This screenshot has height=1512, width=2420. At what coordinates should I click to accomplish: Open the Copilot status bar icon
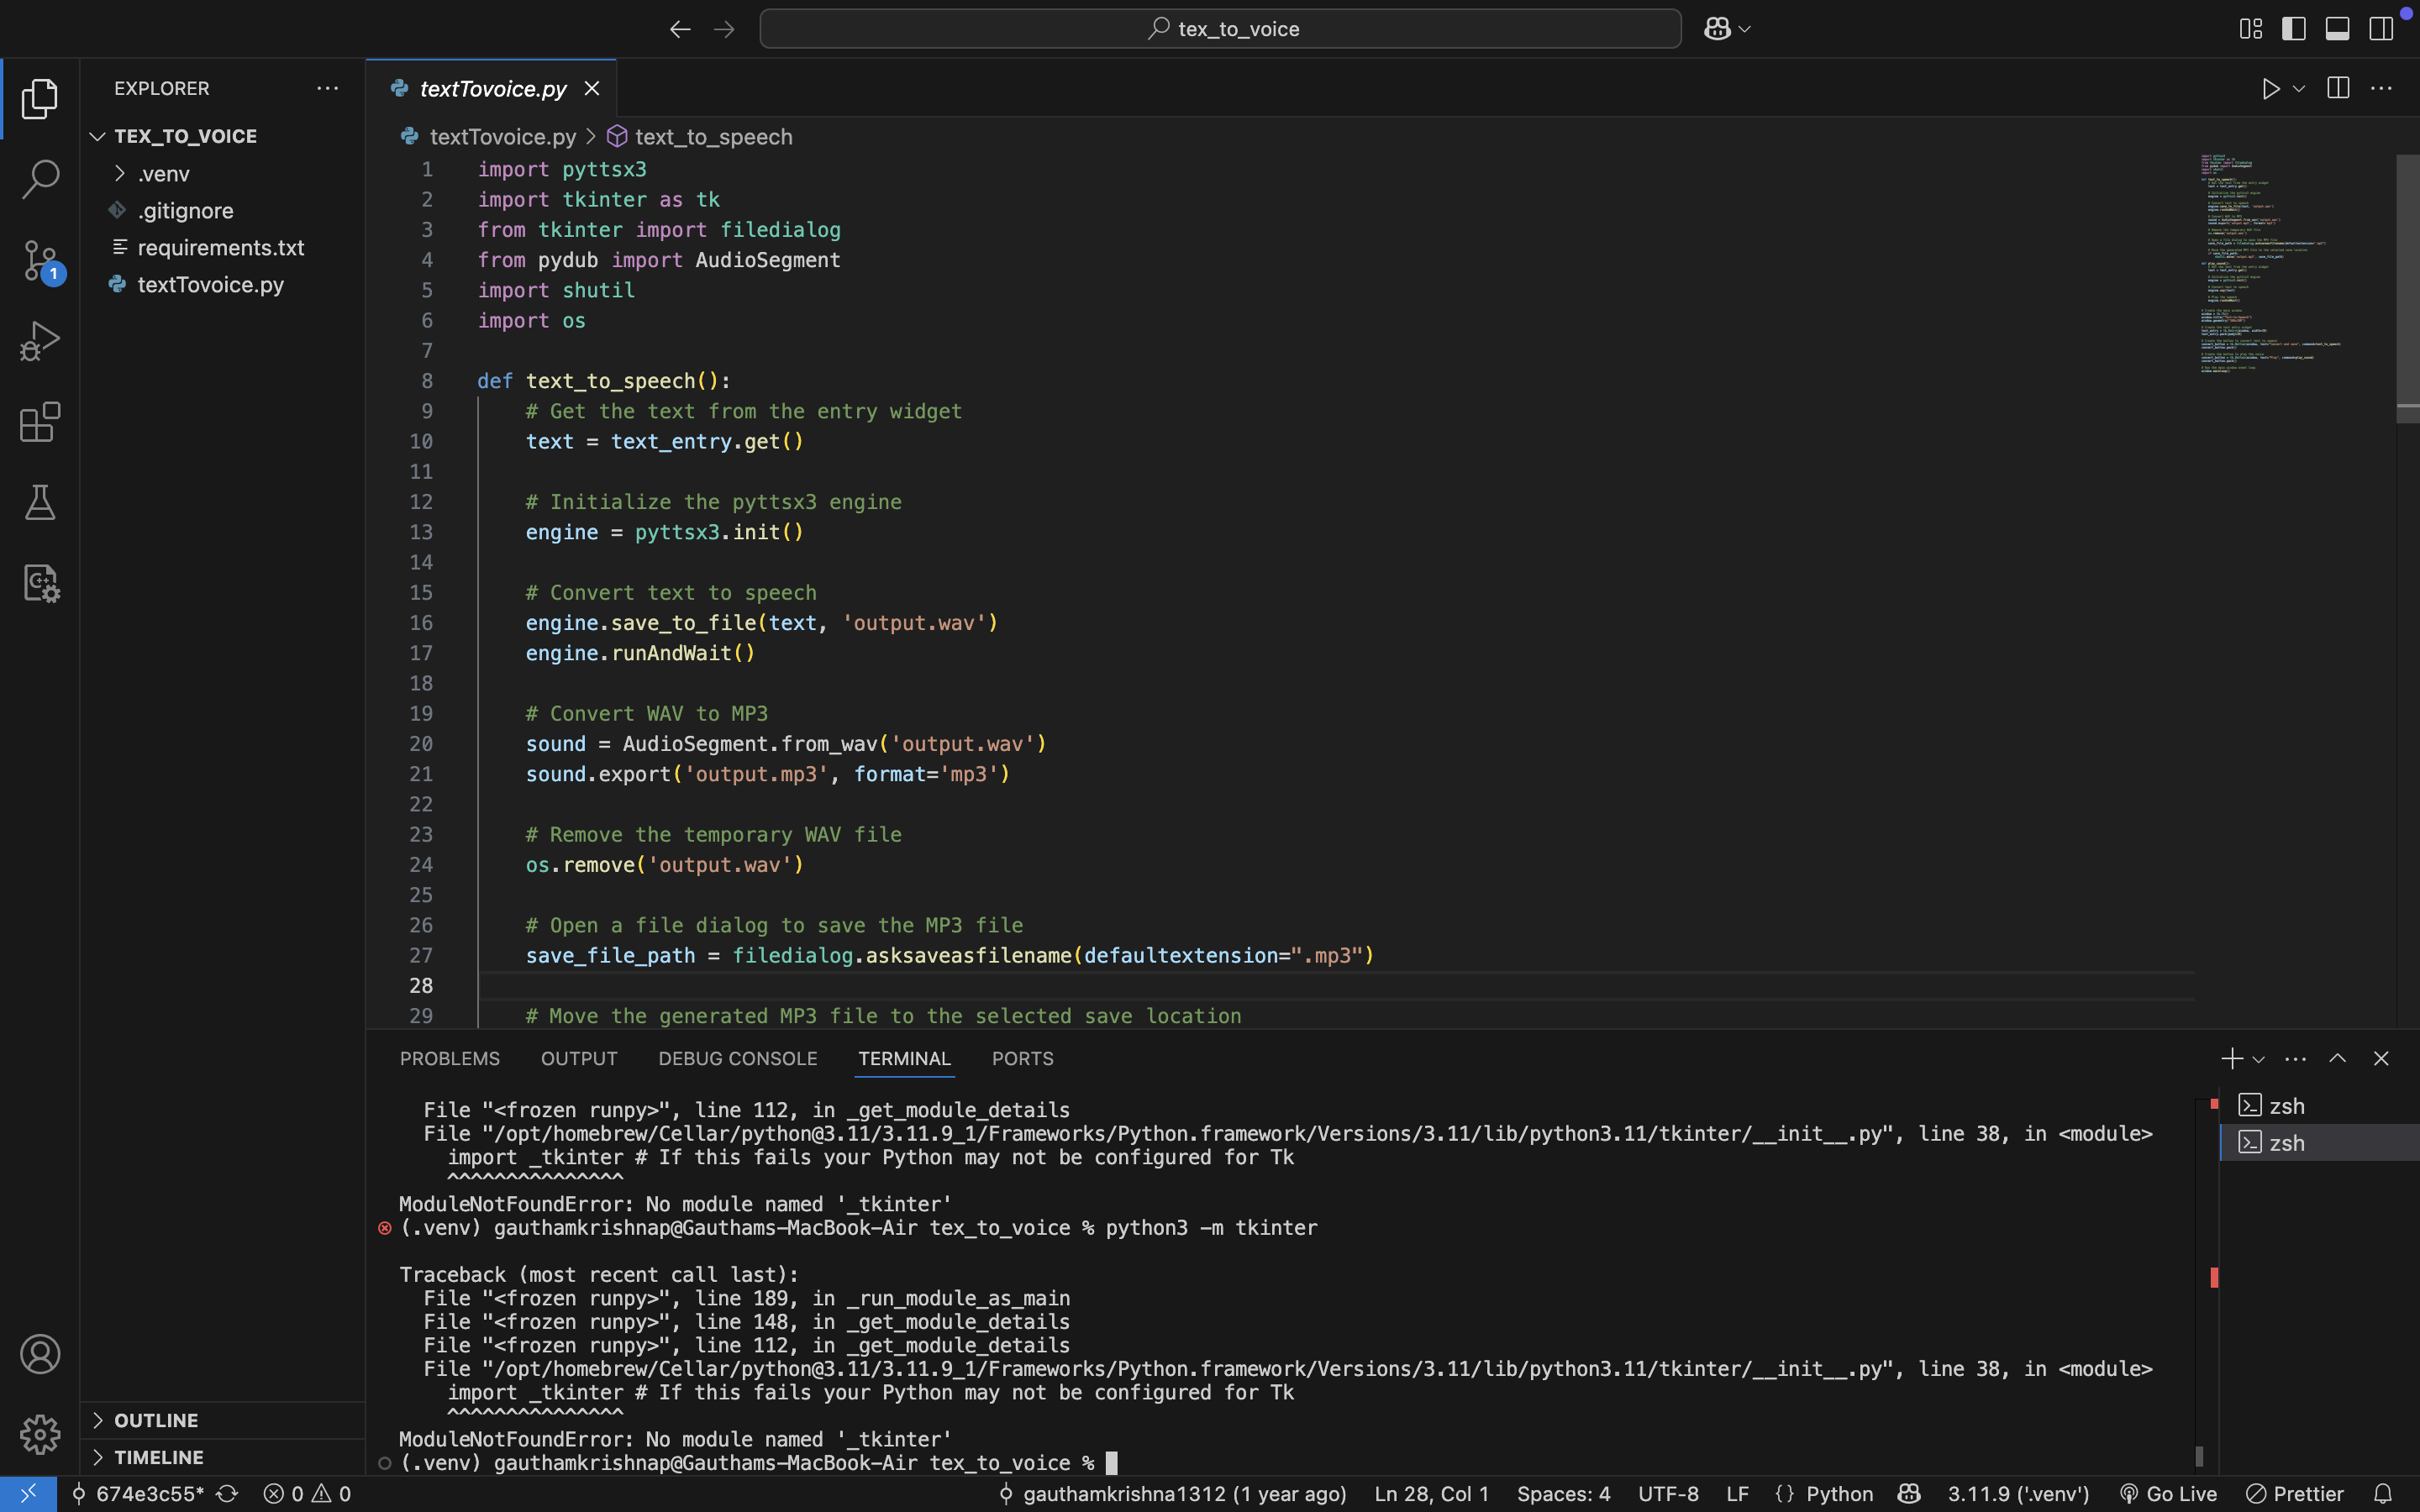pyautogui.click(x=1909, y=1494)
